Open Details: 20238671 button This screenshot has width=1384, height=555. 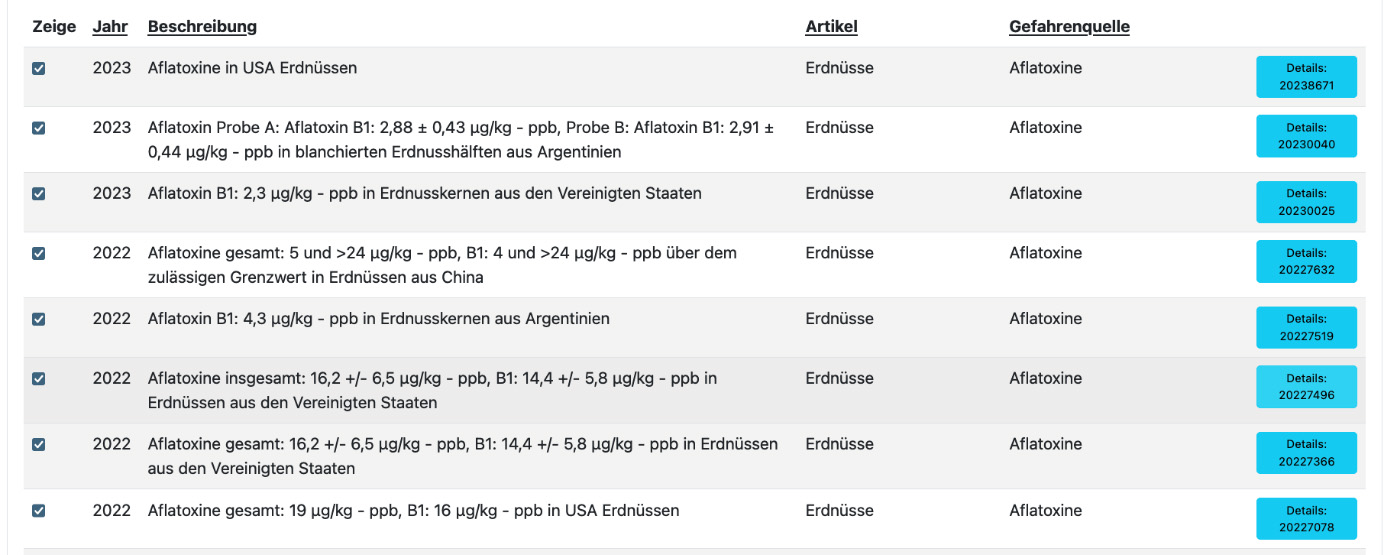pyautogui.click(x=1306, y=77)
